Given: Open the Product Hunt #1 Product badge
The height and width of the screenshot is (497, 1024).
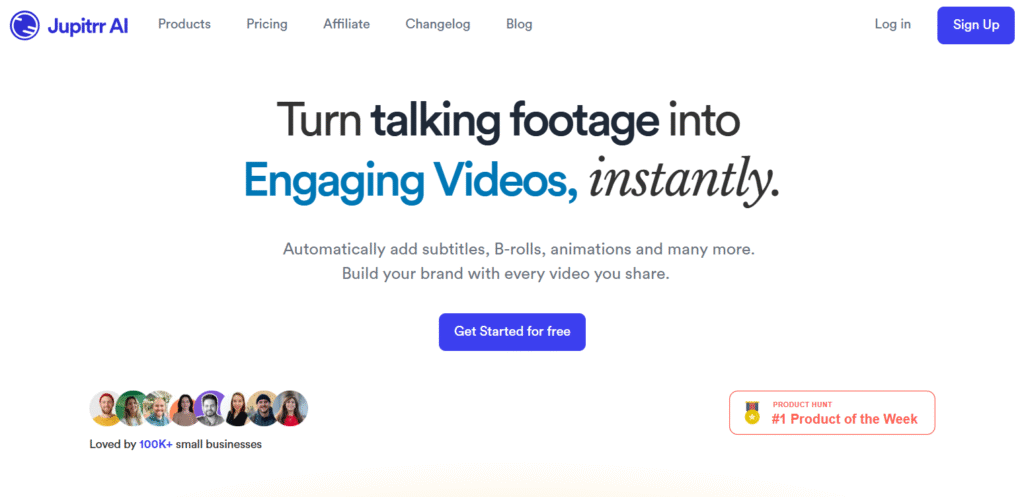Looking at the screenshot, I should [x=832, y=413].
